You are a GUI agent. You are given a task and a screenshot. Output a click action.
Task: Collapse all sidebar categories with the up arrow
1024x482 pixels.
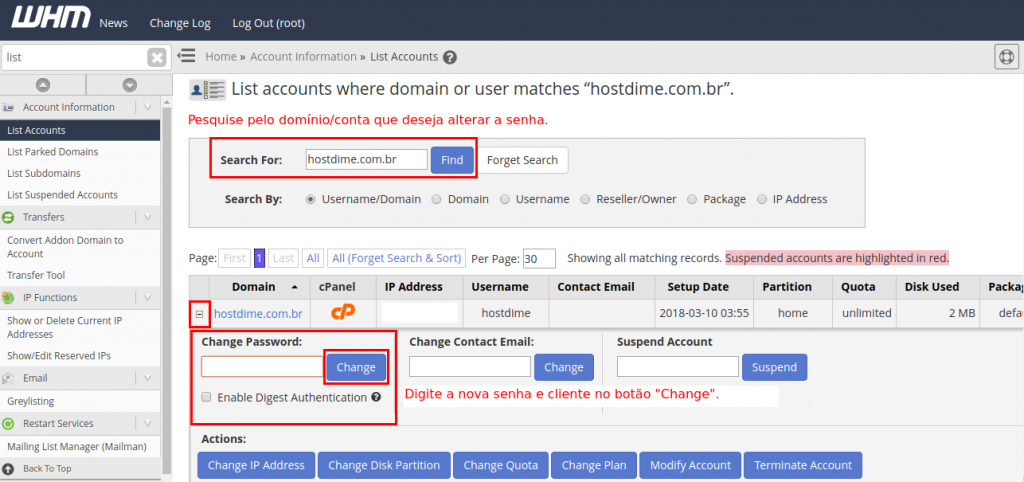pyautogui.click(x=43, y=84)
